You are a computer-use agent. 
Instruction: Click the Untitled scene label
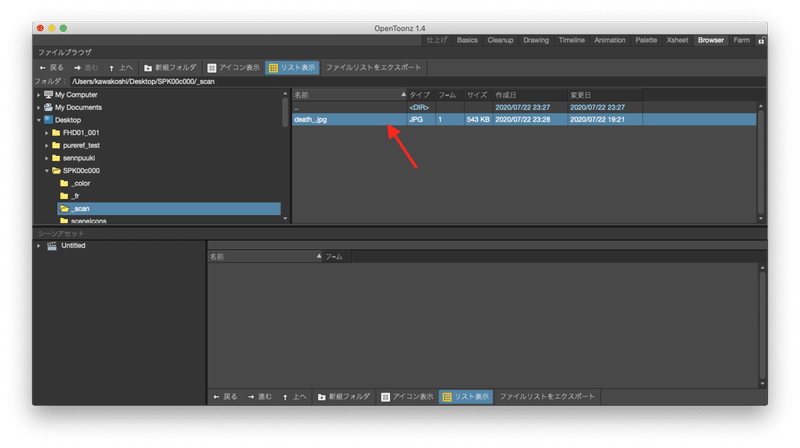(73, 246)
